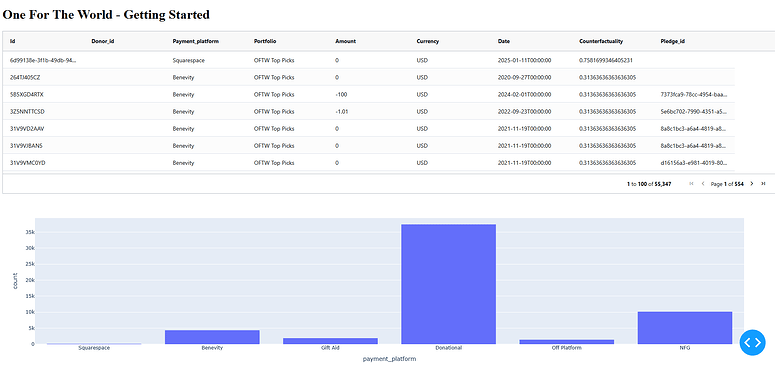Select the NFG bar in the chart
775x366 pixels.
[x=685, y=327]
